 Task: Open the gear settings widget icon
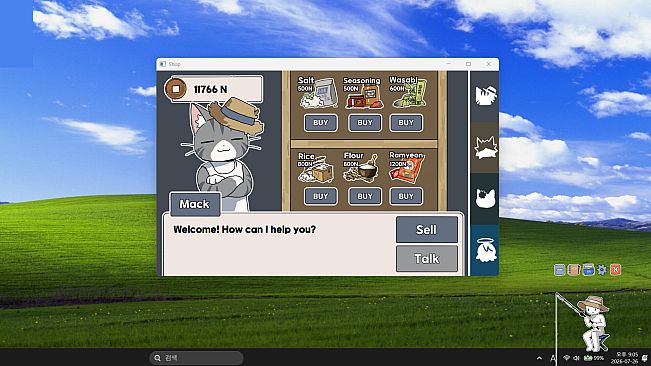point(602,270)
